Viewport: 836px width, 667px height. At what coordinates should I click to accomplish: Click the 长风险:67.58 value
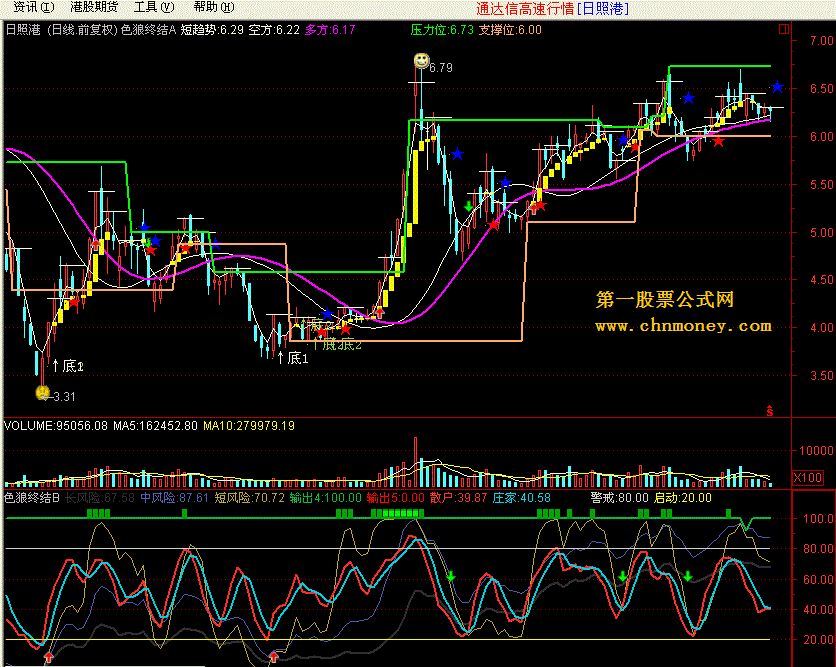[x=100, y=498]
